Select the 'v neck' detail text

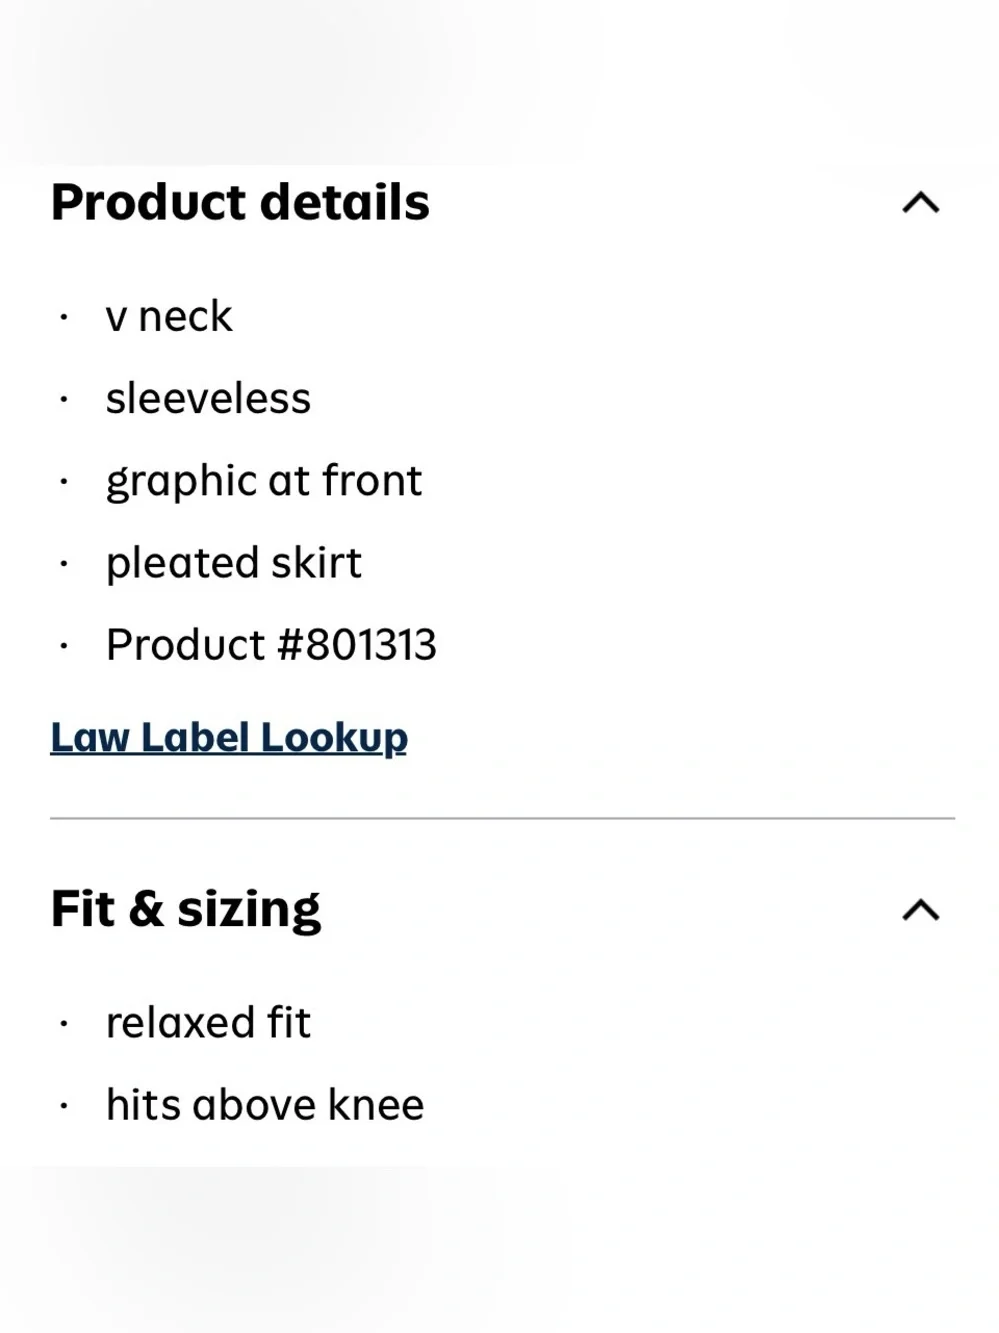coord(169,317)
